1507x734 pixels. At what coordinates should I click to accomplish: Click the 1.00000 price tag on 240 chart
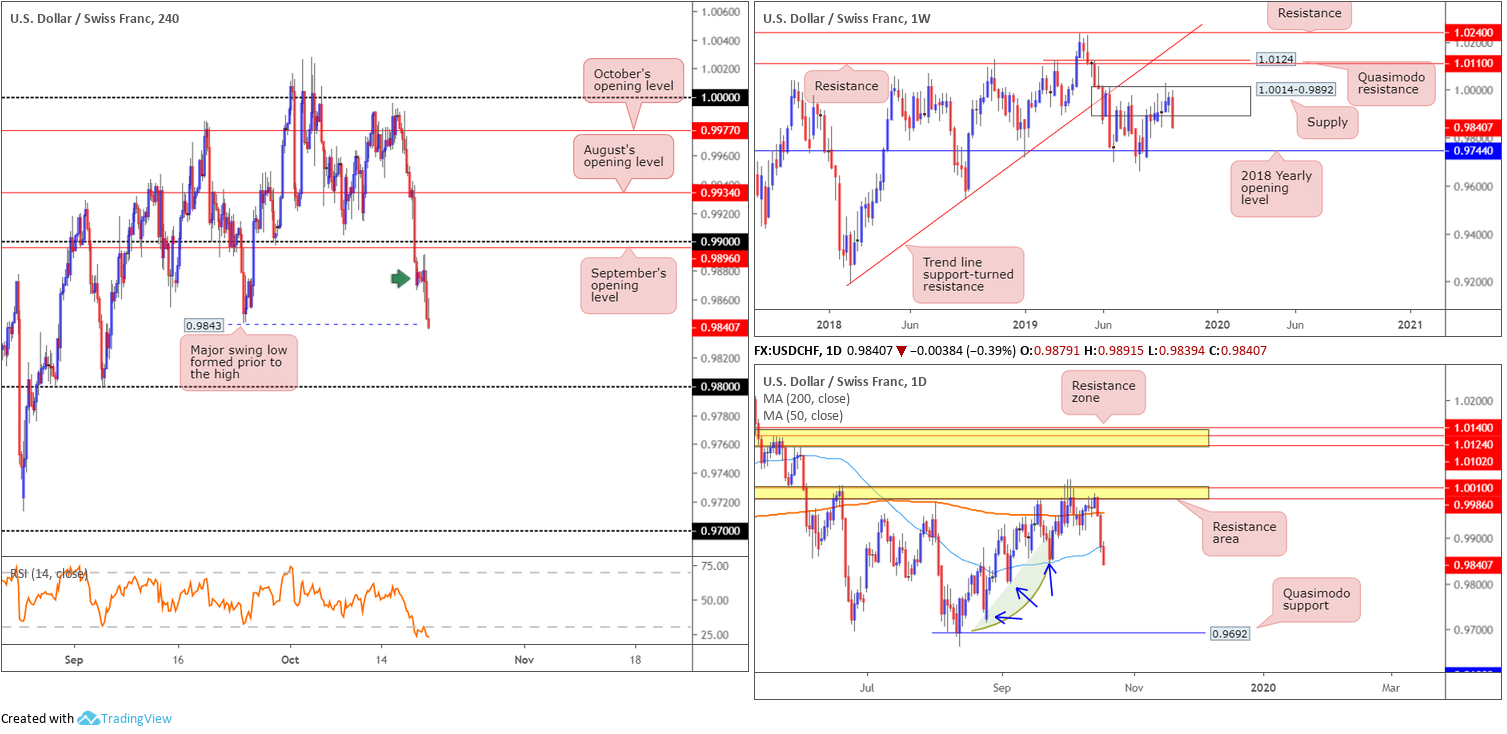[720, 97]
